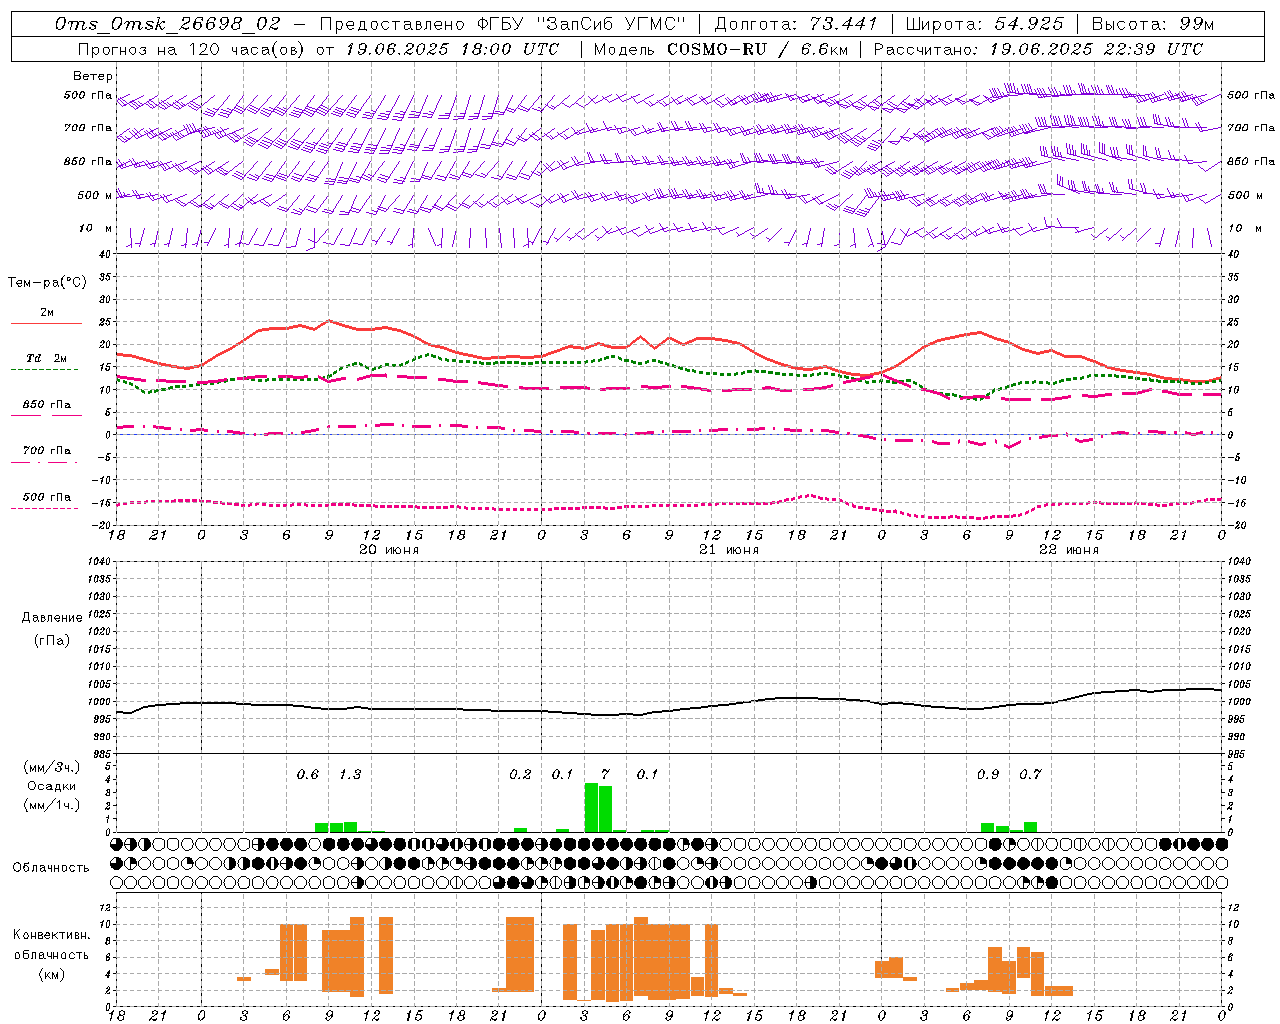The image size is (1280, 1024).
Task: Click the dotted line sample under 500 гПа legend
Action: [x=45, y=508]
